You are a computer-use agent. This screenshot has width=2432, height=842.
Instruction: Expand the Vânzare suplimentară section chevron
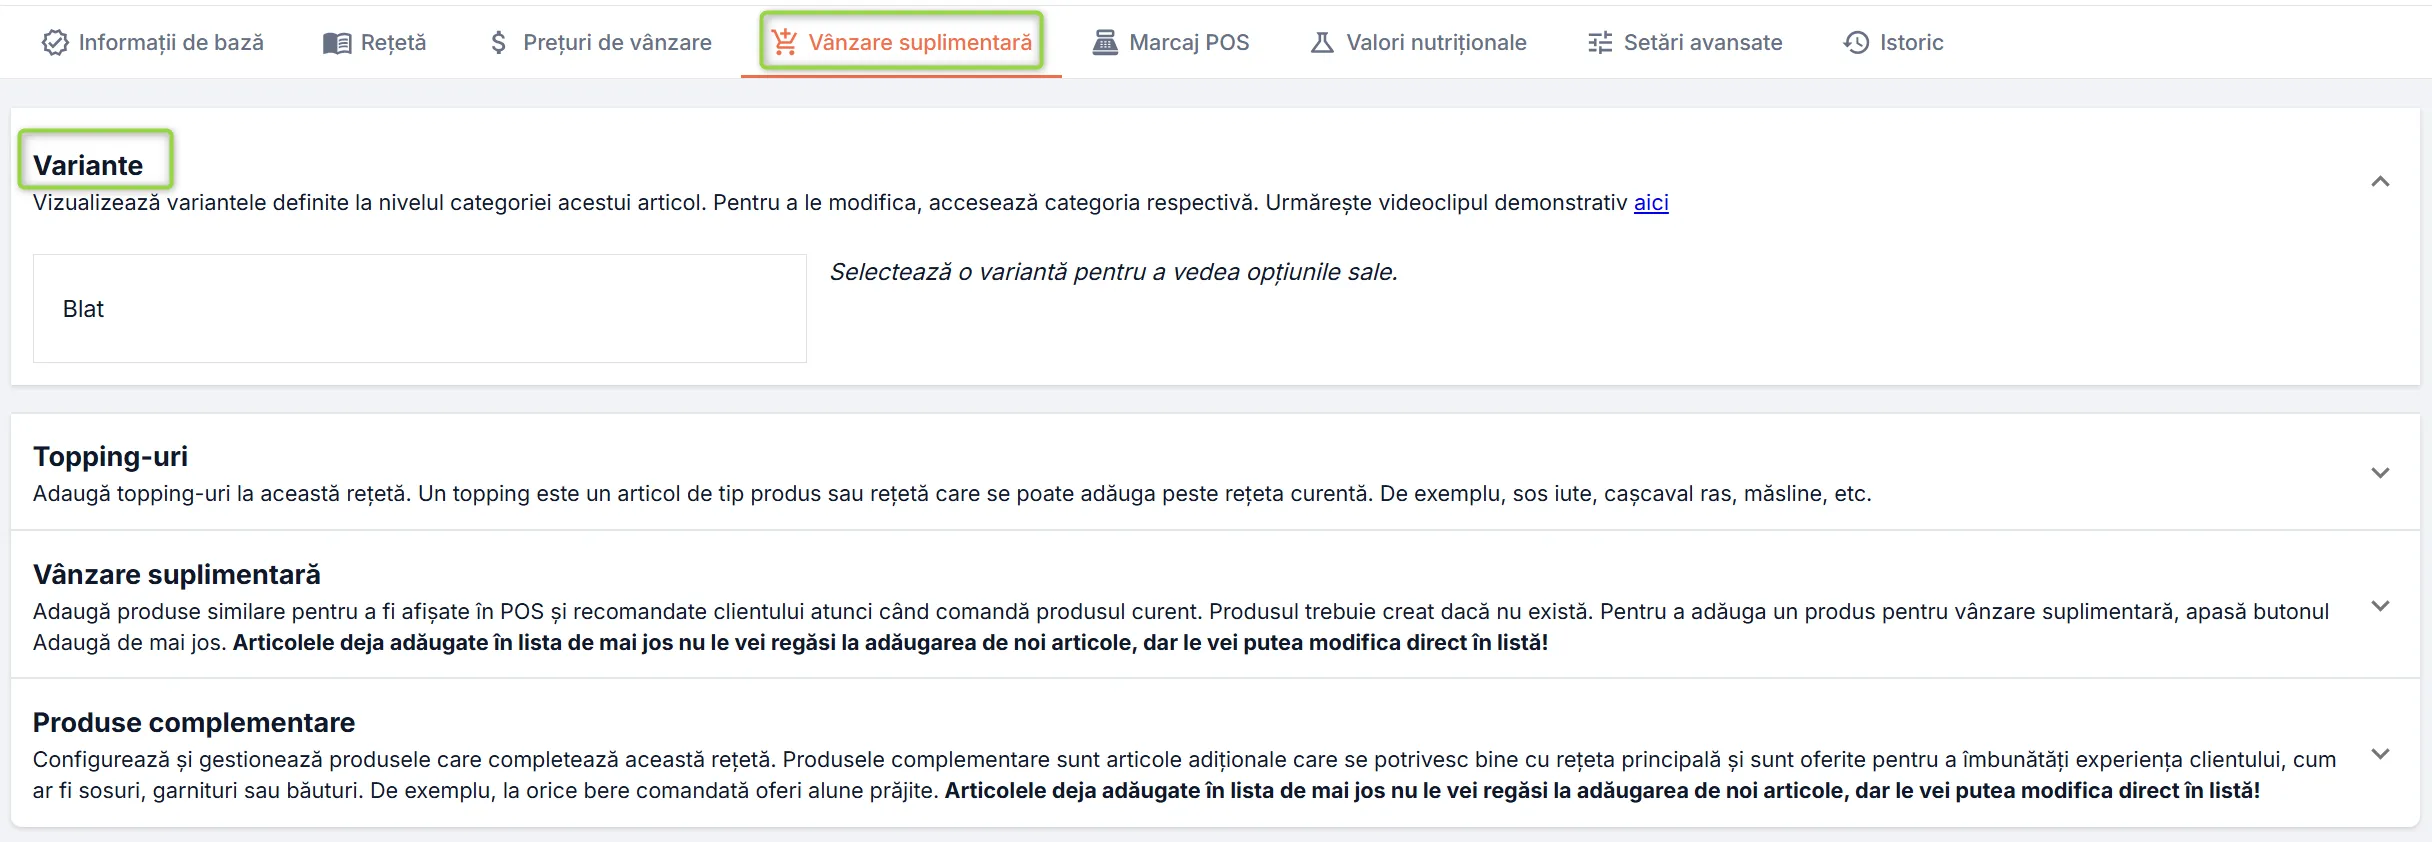[2380, 606]
